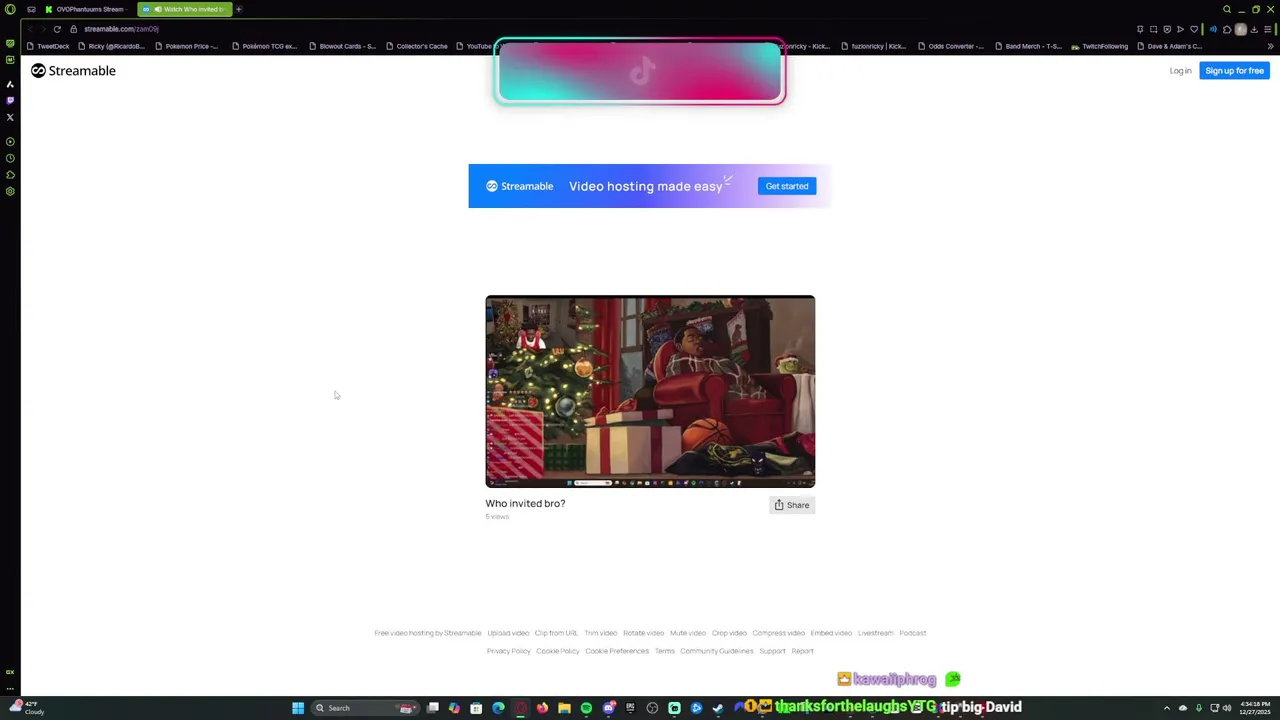Click the Sign up for free button
Screen dimensions: 1280x720
[x=1234, y=71]
